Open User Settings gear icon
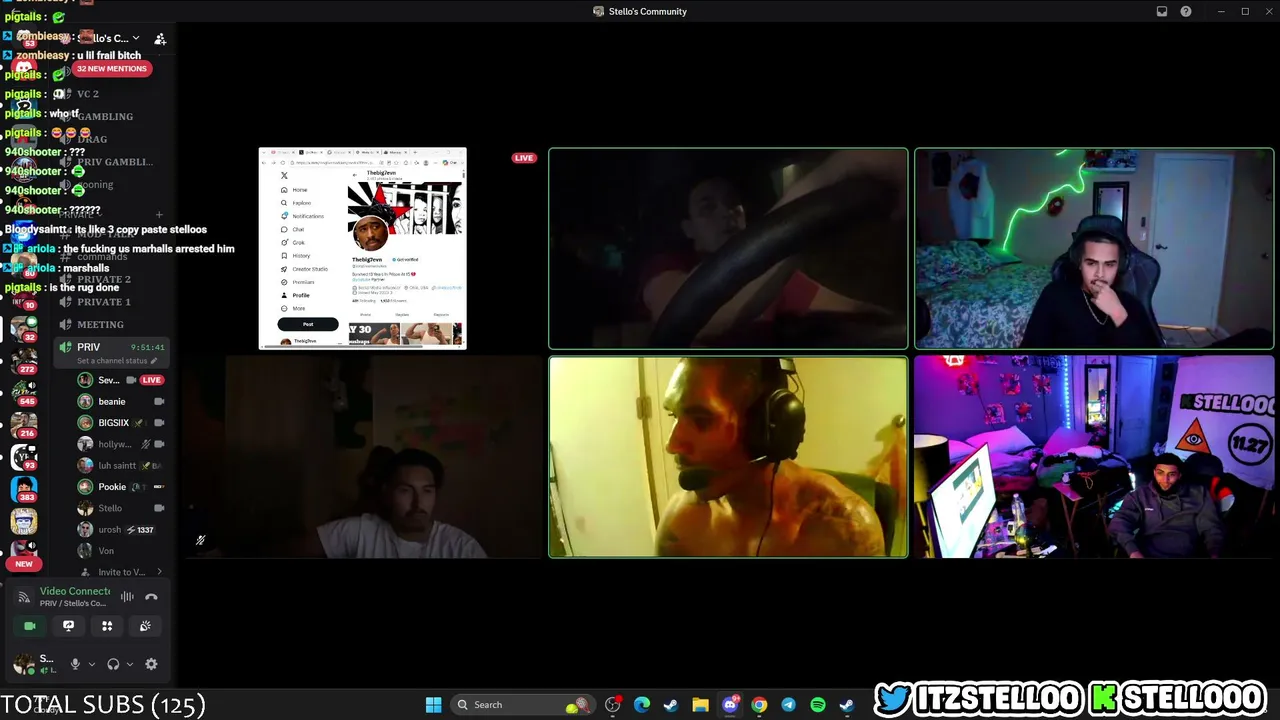 (151, 664)
